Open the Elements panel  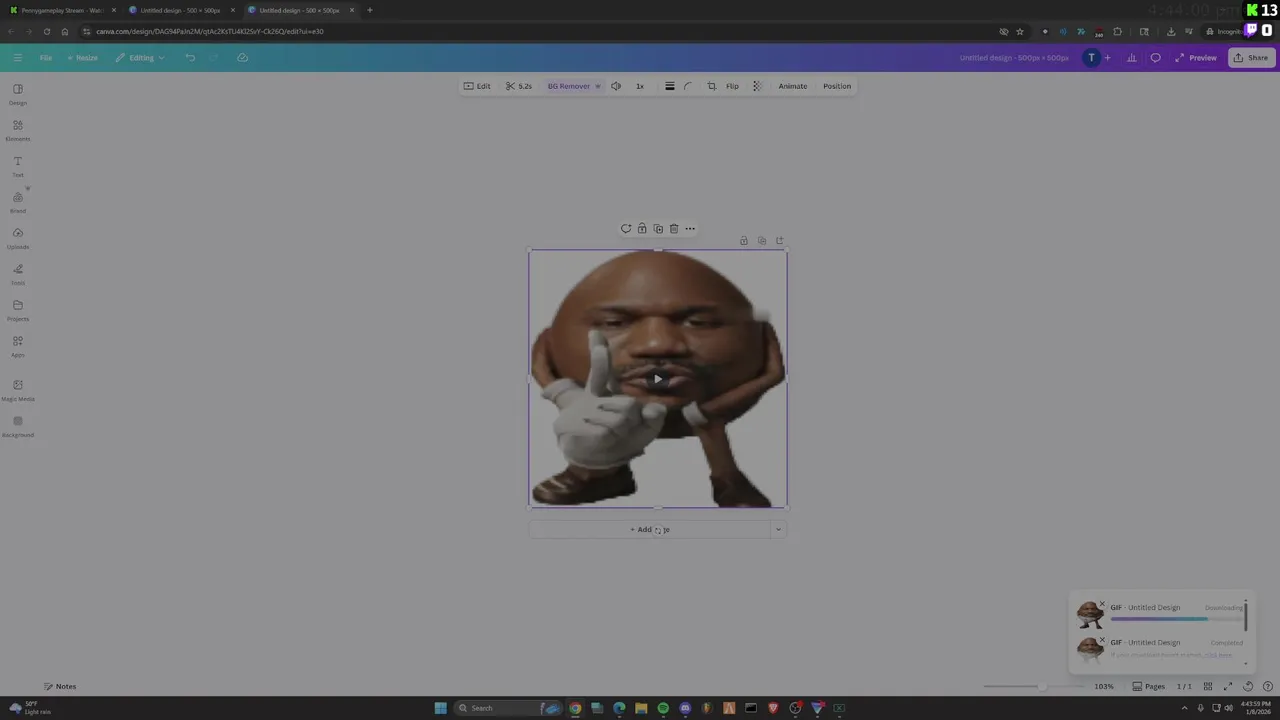[18, 130]
